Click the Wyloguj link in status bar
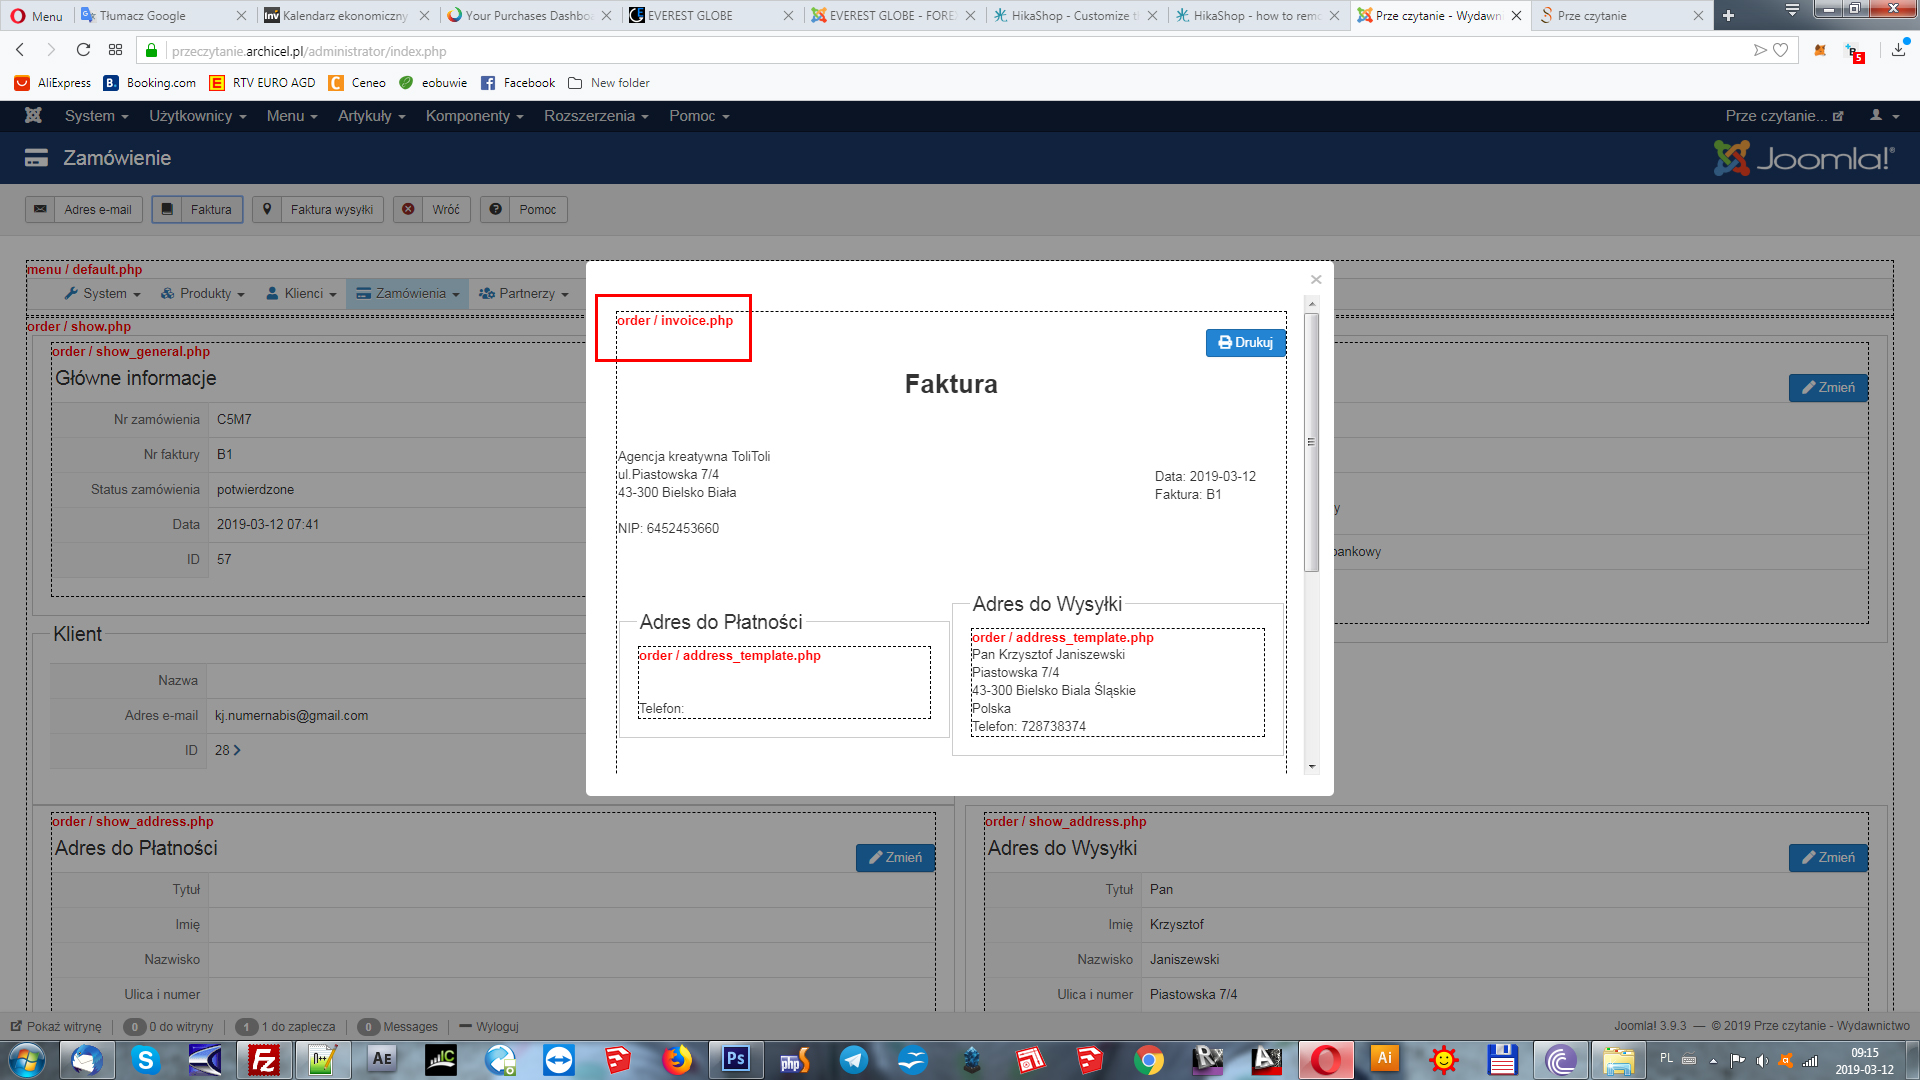 pos(496,1027)
